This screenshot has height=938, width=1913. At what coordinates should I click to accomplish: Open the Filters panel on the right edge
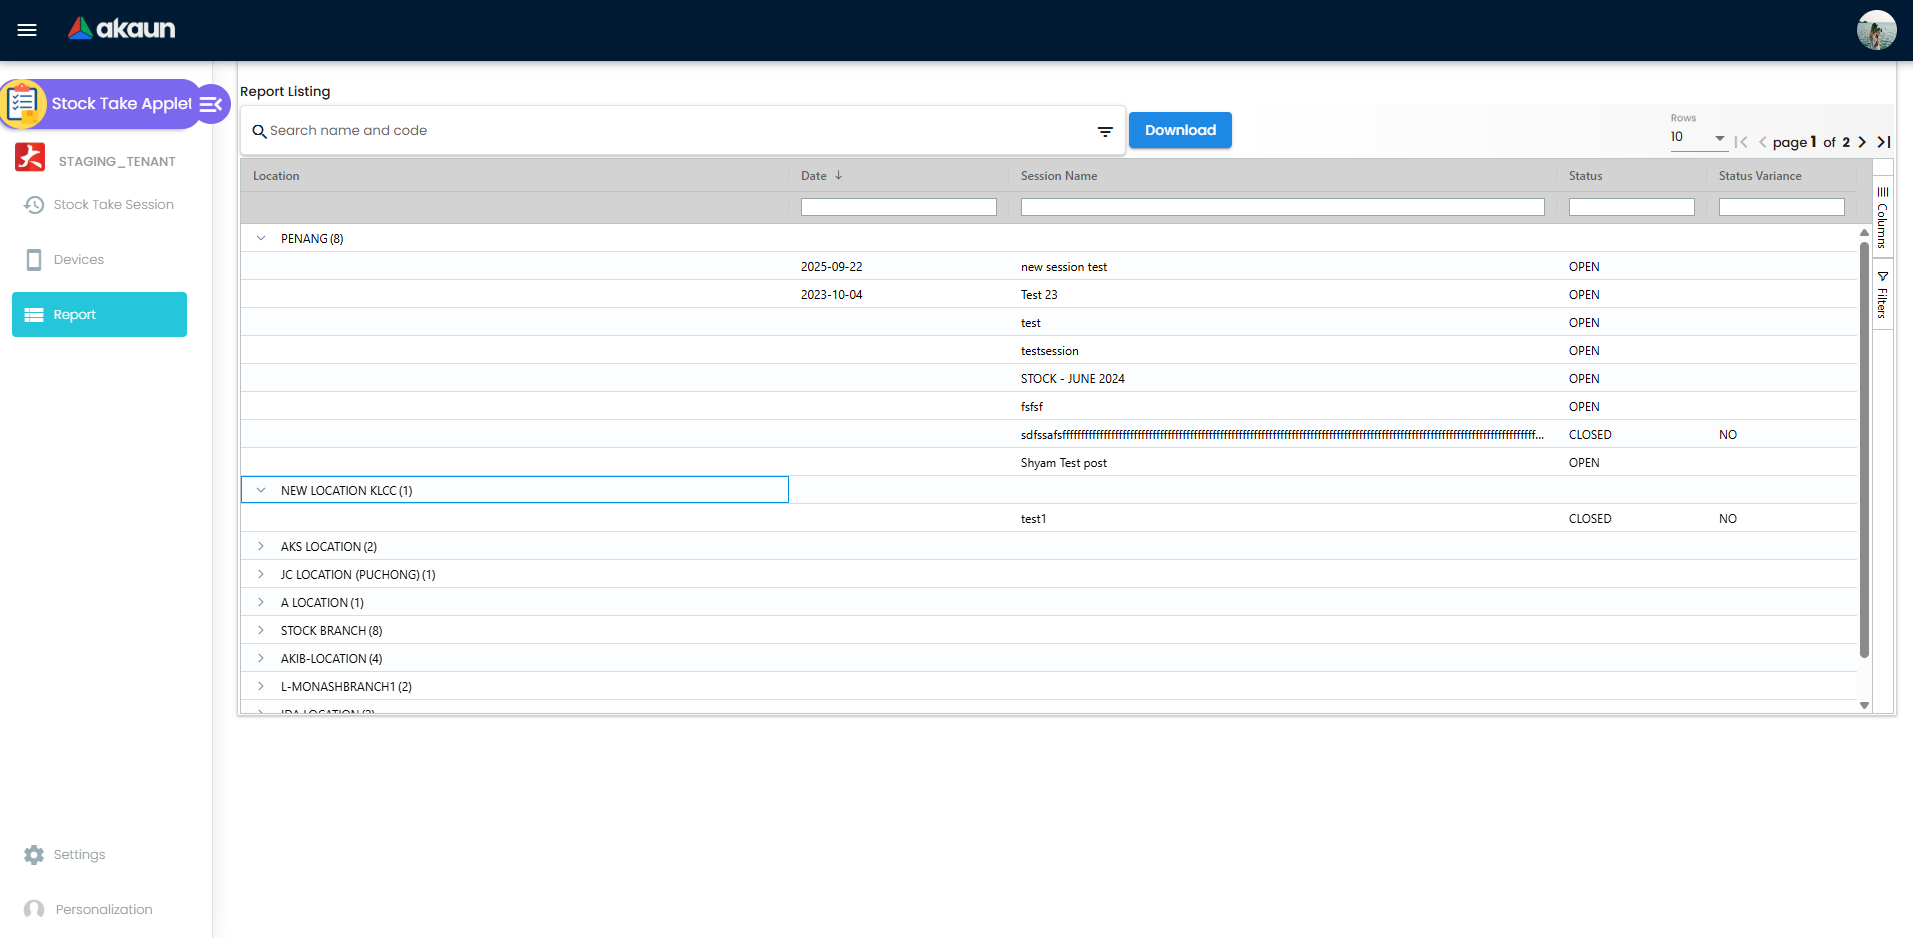coord(1884,291)
